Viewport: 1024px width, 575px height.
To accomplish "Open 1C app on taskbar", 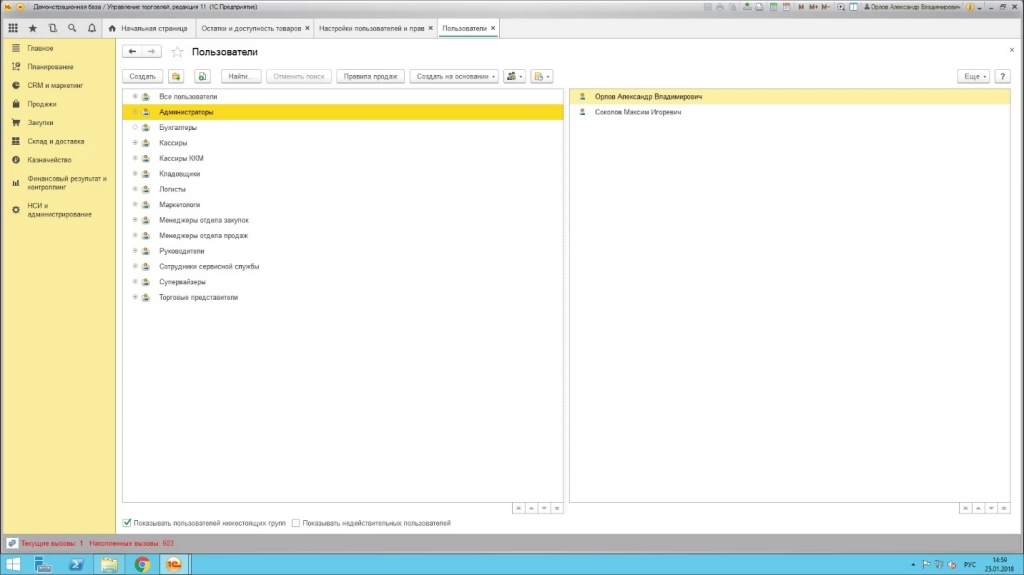I will click(x=174, y=564).
